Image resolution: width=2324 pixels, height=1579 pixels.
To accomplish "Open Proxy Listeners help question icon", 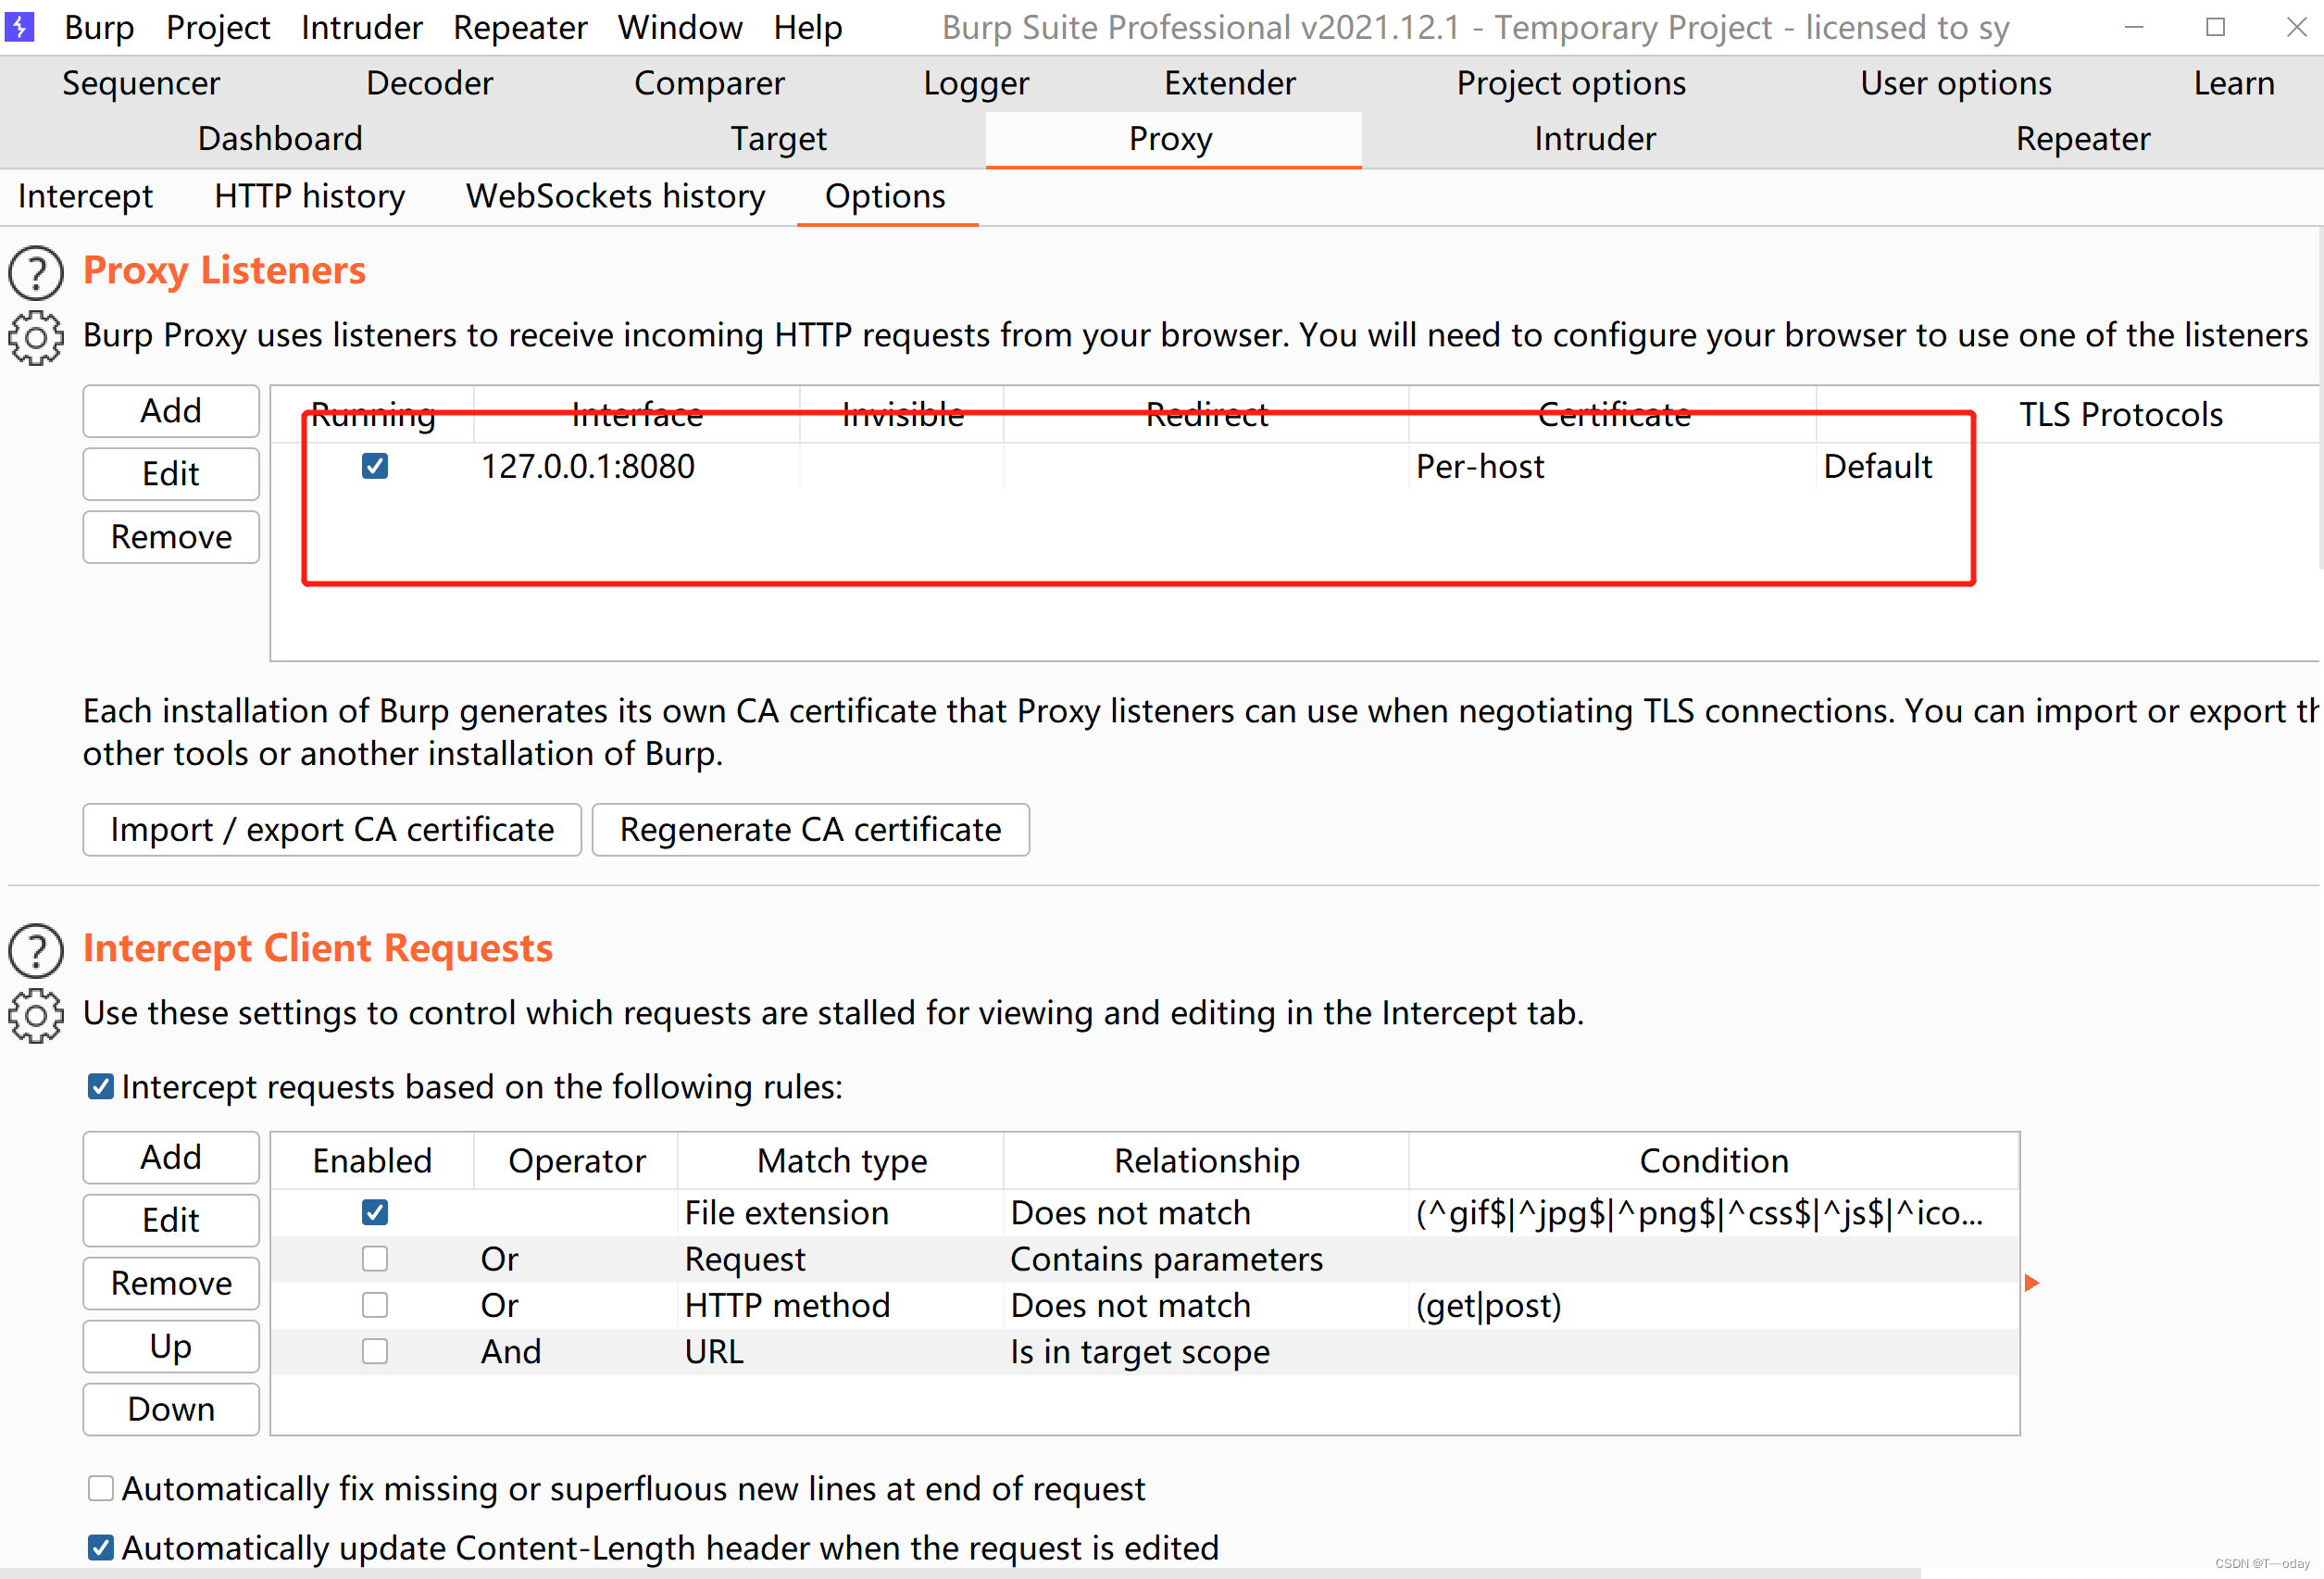I will click(36, 273).
